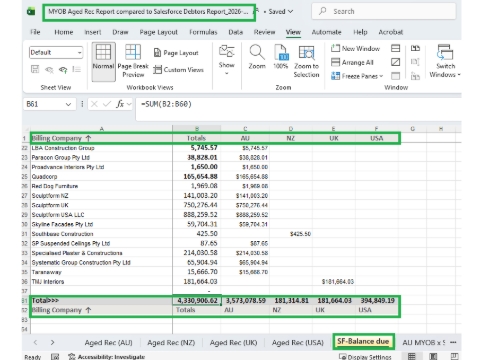Expand the Name Box dropdown arrow

[x=68, y=104]
